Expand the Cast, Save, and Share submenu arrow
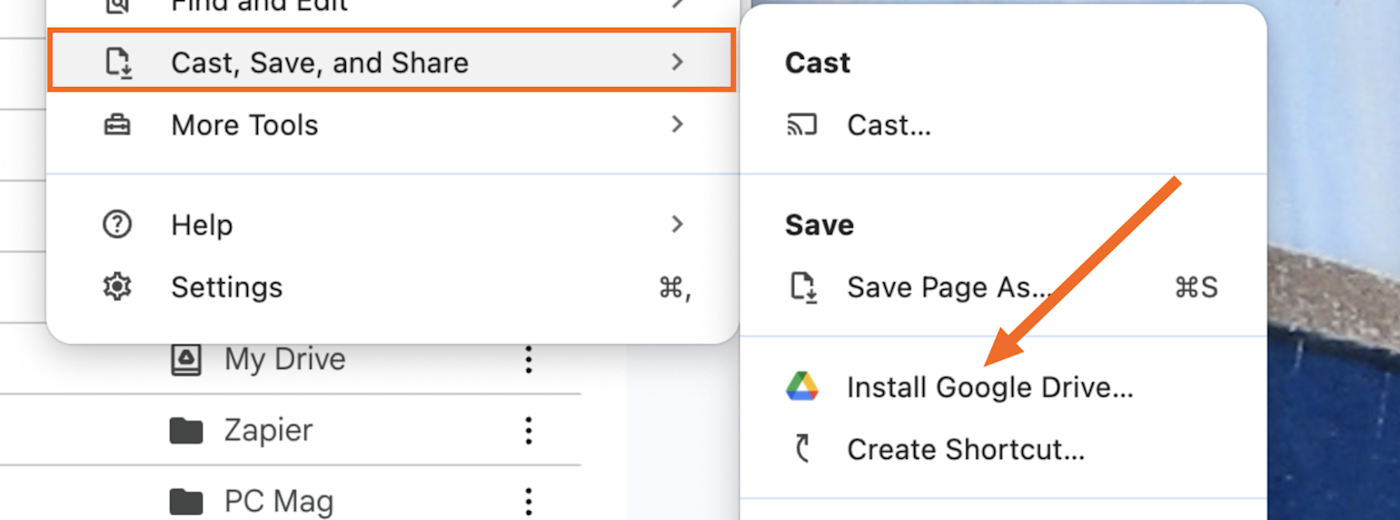This screenshot has height=520, width=1400. pyautogui.click(x=677, y=62)
